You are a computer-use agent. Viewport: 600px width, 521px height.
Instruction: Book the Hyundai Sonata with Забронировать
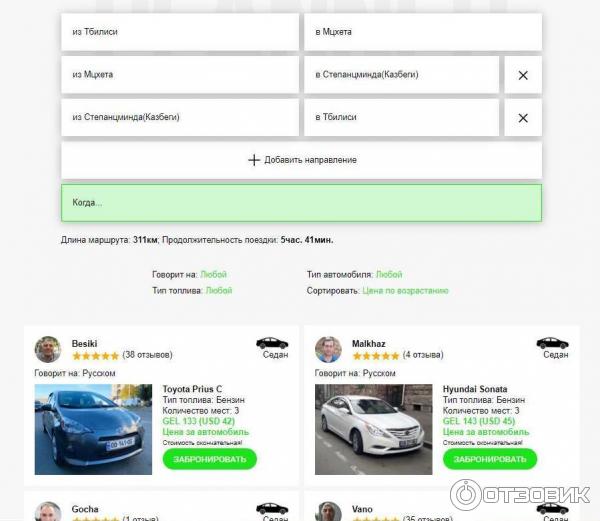click(x=490, y=459)
